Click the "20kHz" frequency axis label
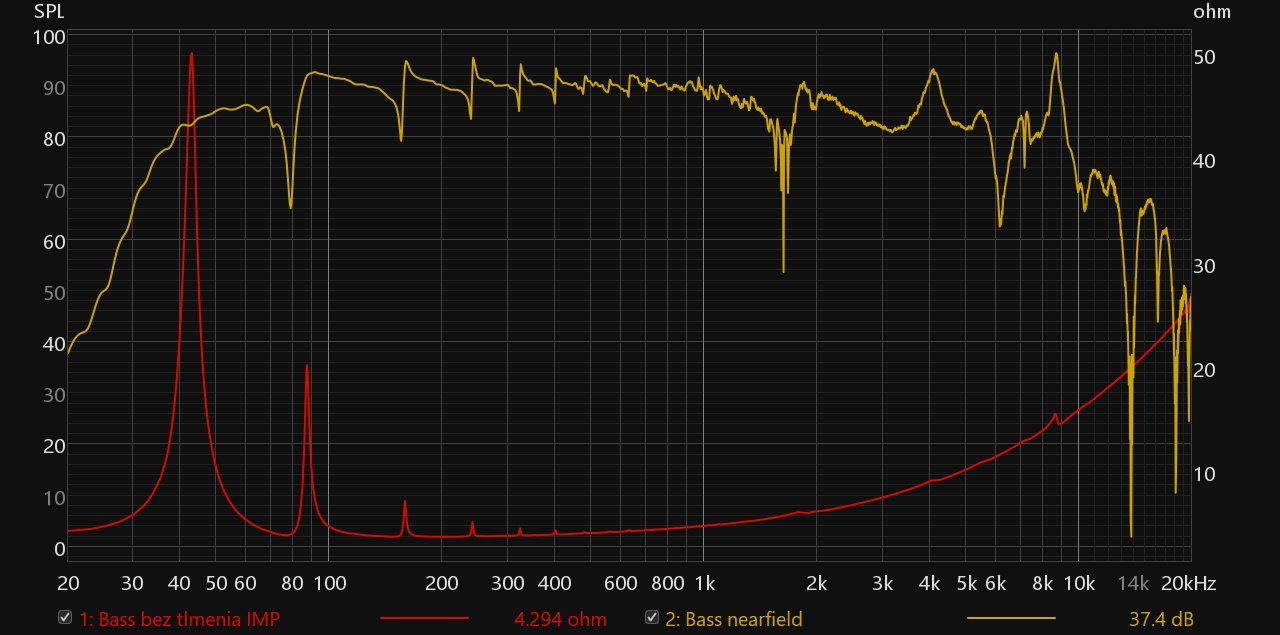Viewport: 1280px width, 635px height. pyautogui.click(x=1188, y=583)
